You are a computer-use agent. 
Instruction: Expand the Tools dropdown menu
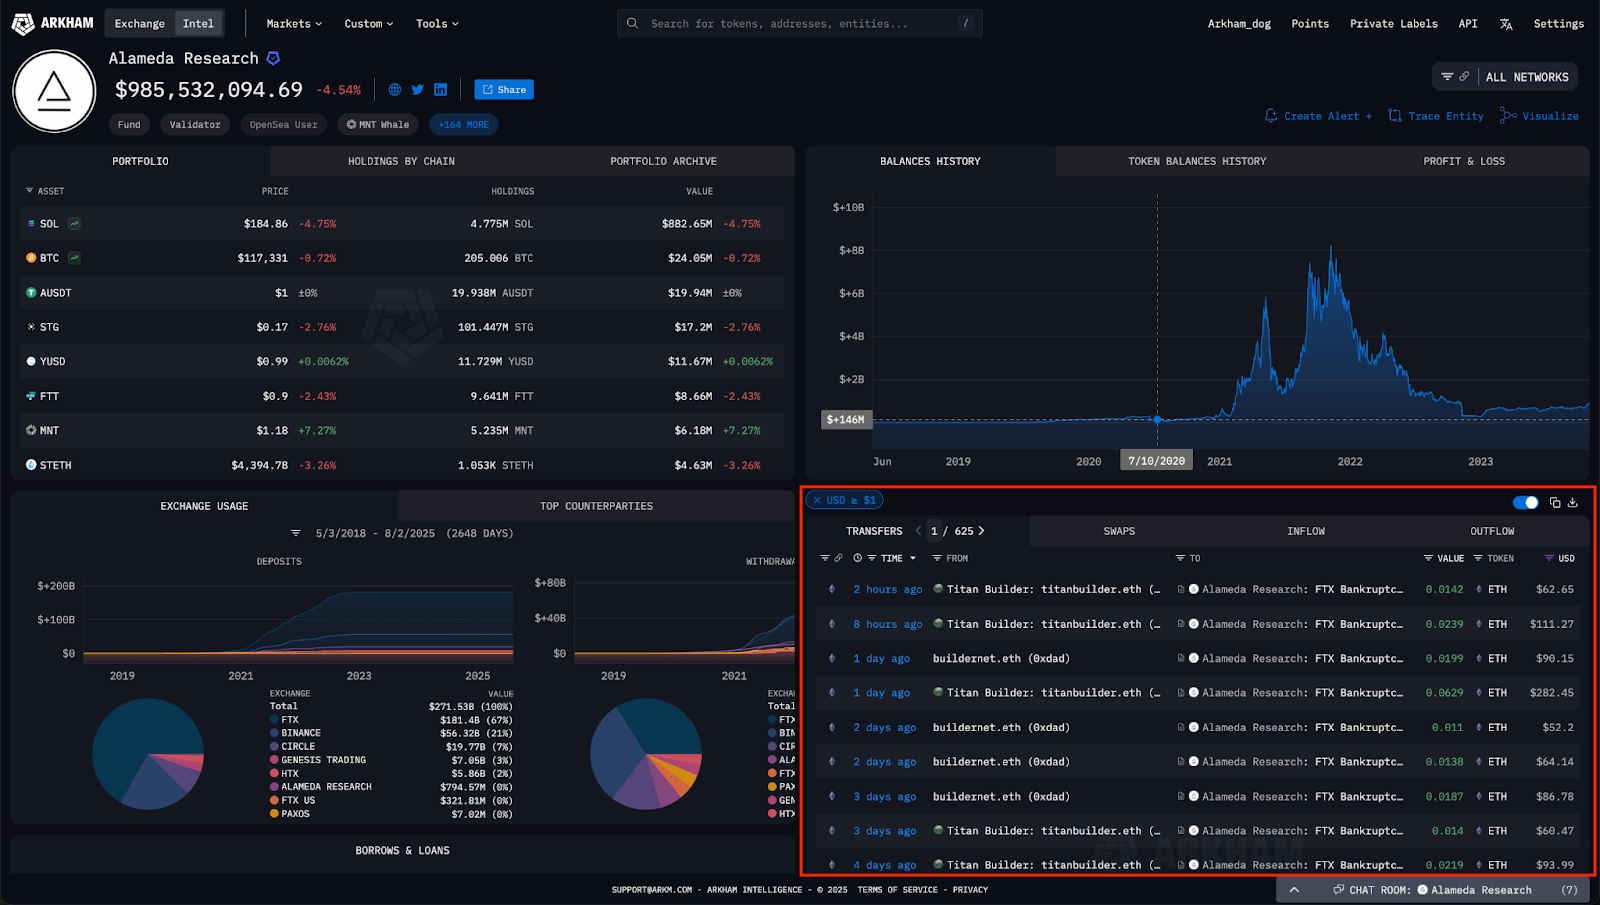[x=437, y=23]
